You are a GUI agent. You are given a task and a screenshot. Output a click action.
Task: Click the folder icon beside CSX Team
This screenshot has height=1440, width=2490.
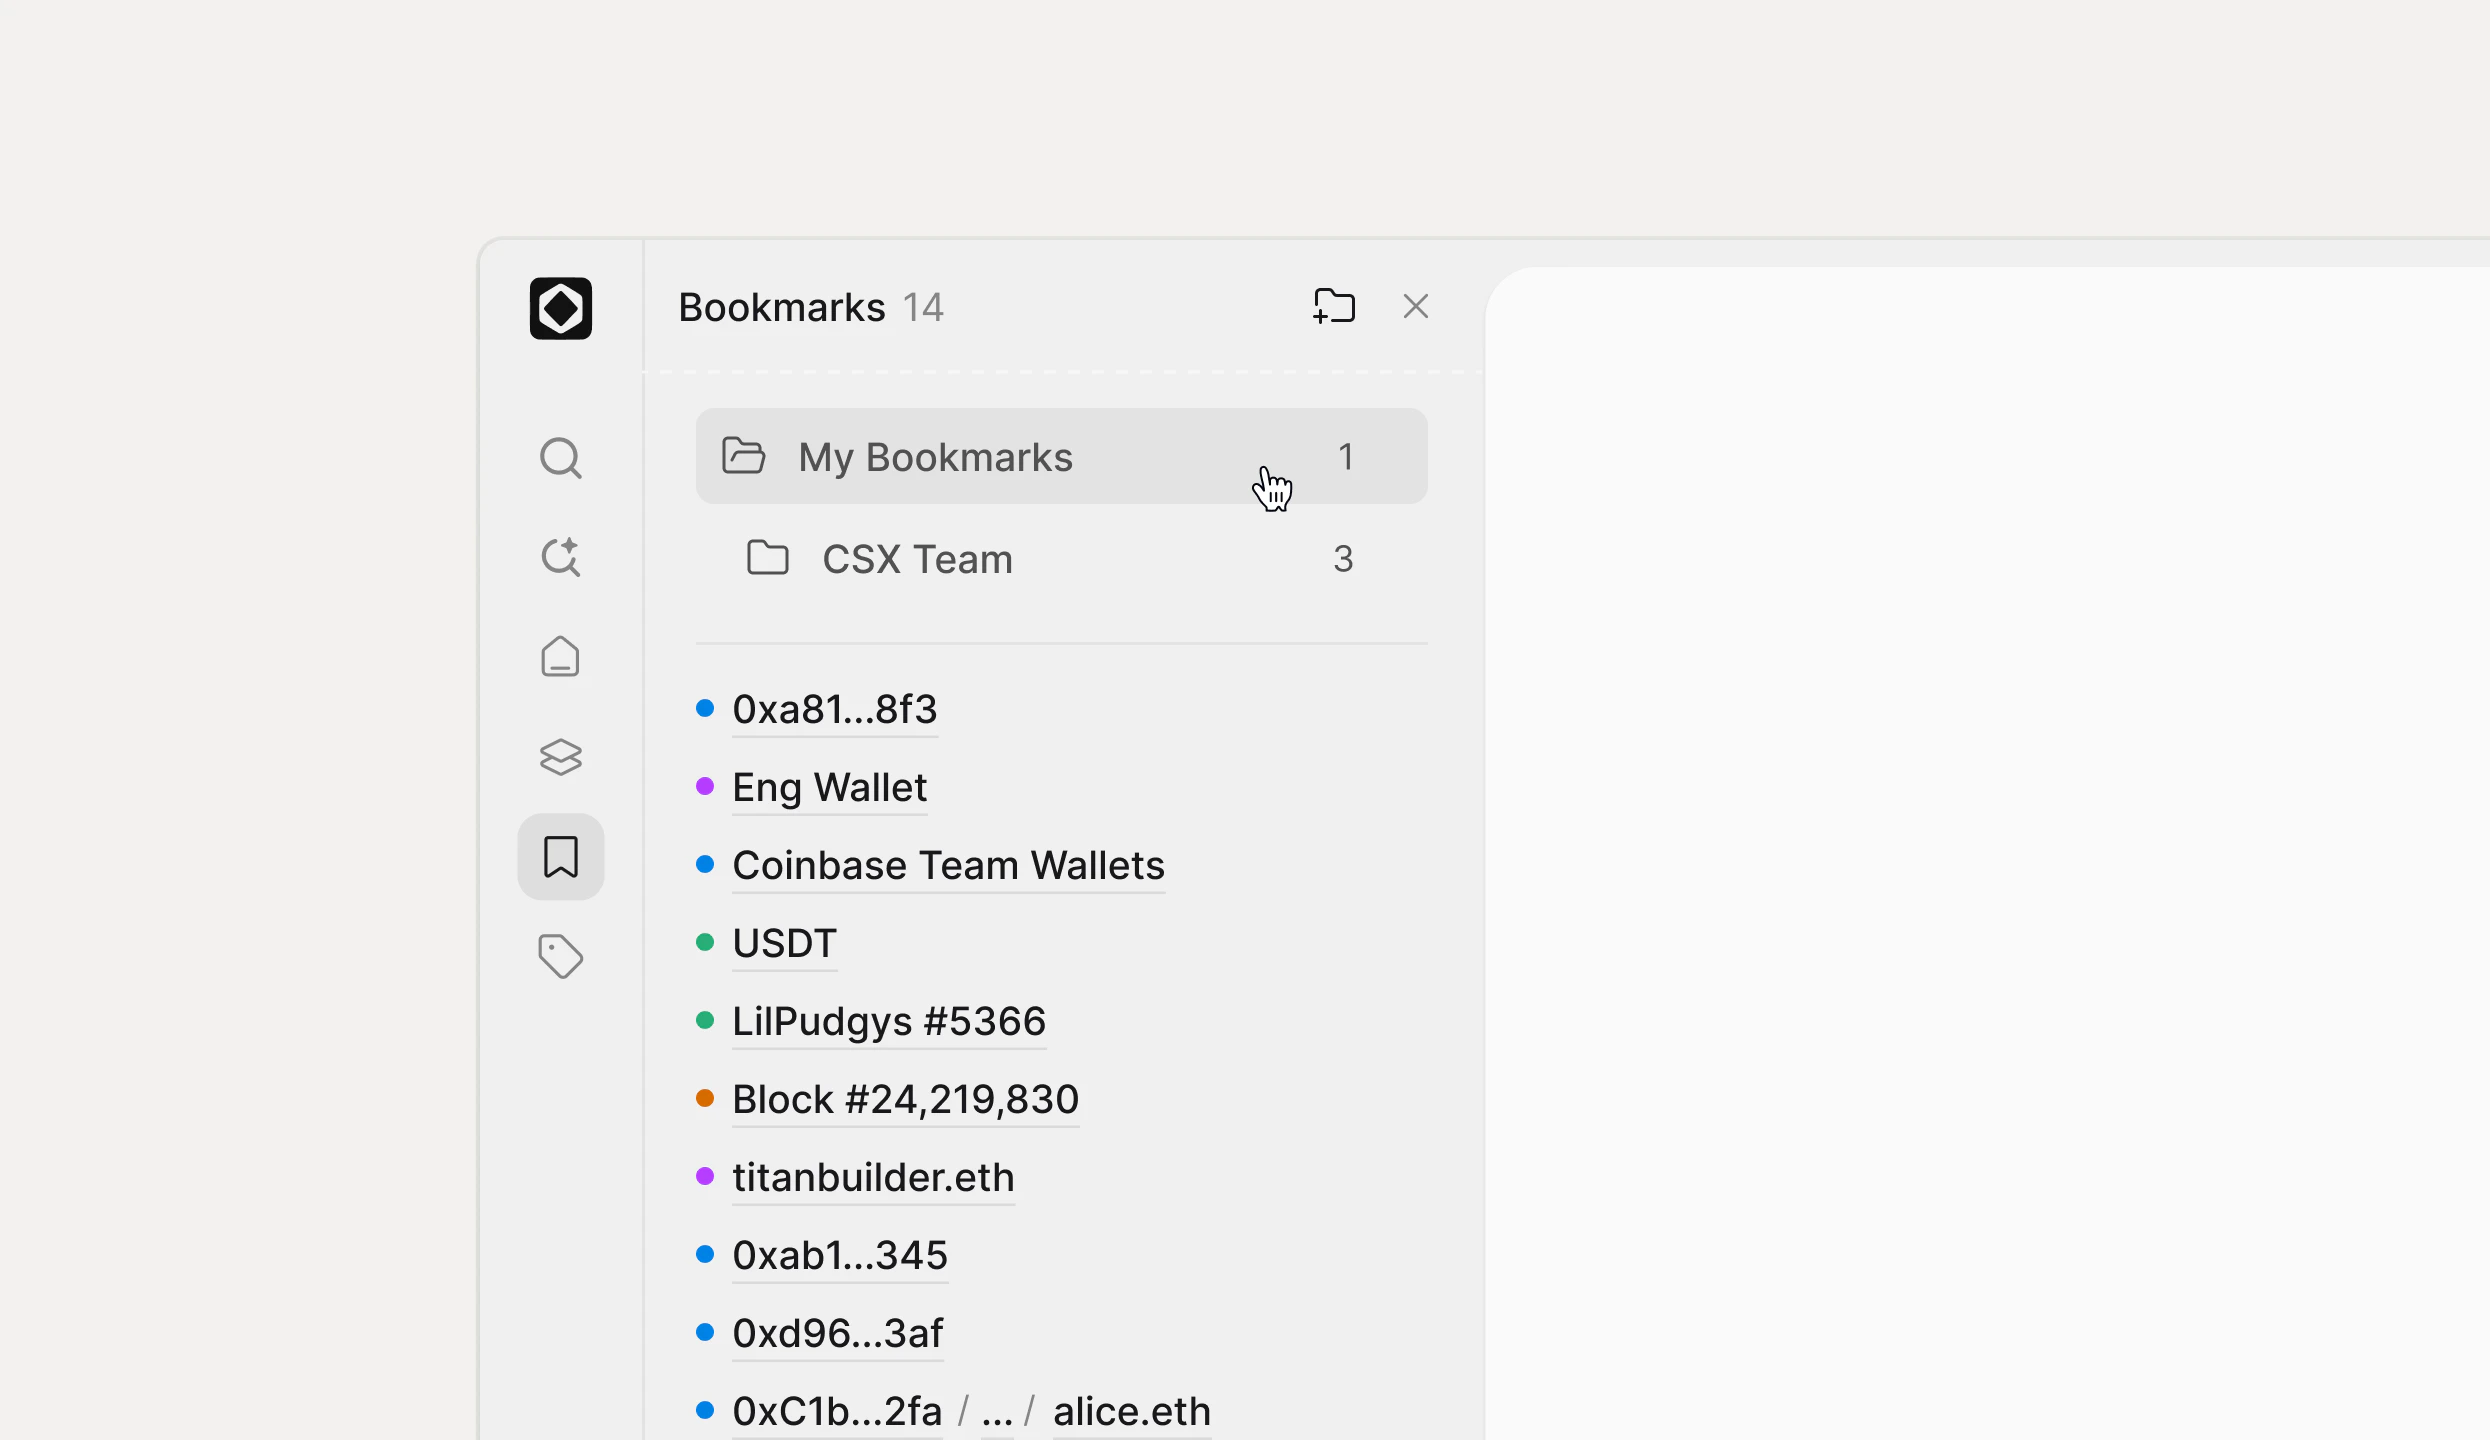coord(767,558)
